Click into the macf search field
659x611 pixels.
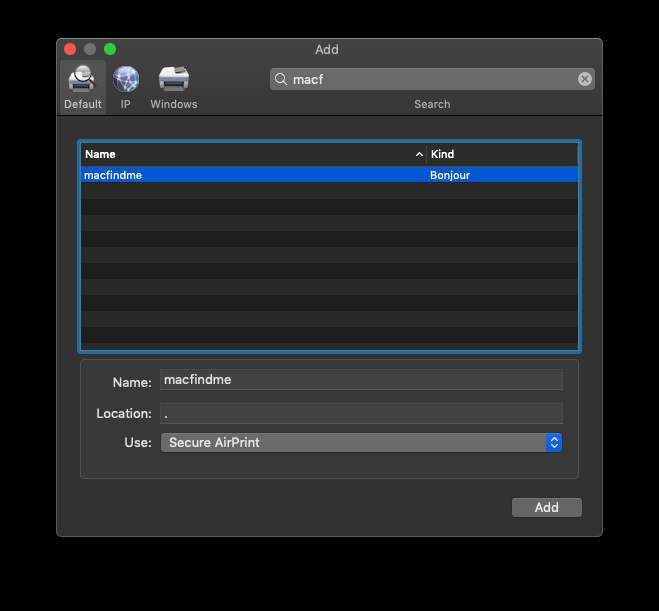click(432, 79)
